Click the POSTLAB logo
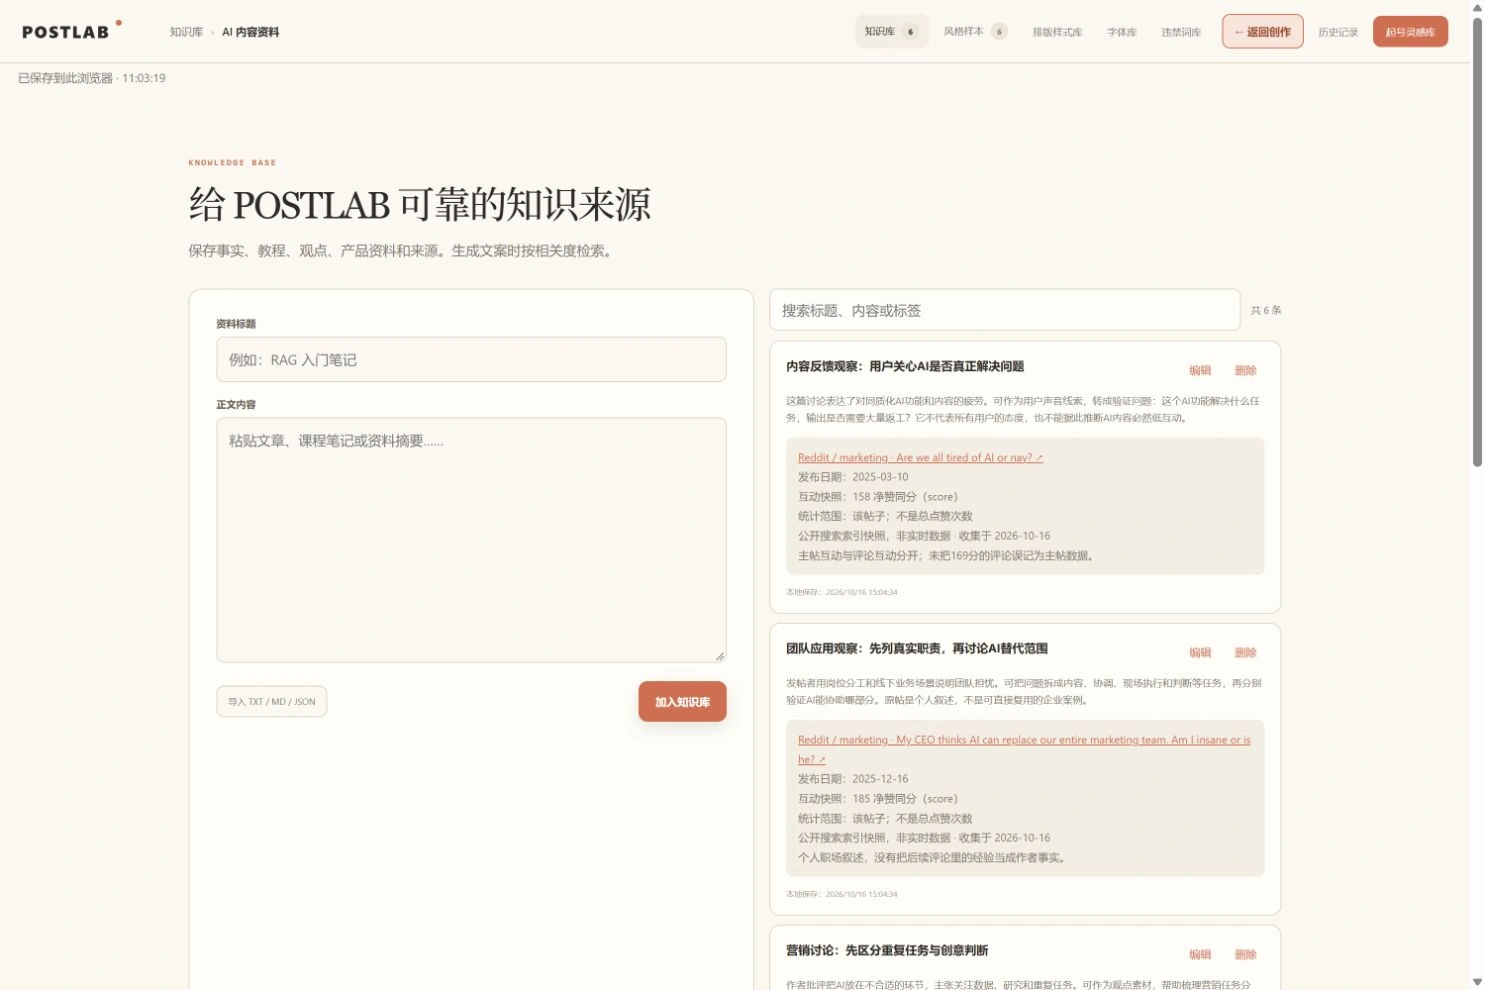 [71, 31]
